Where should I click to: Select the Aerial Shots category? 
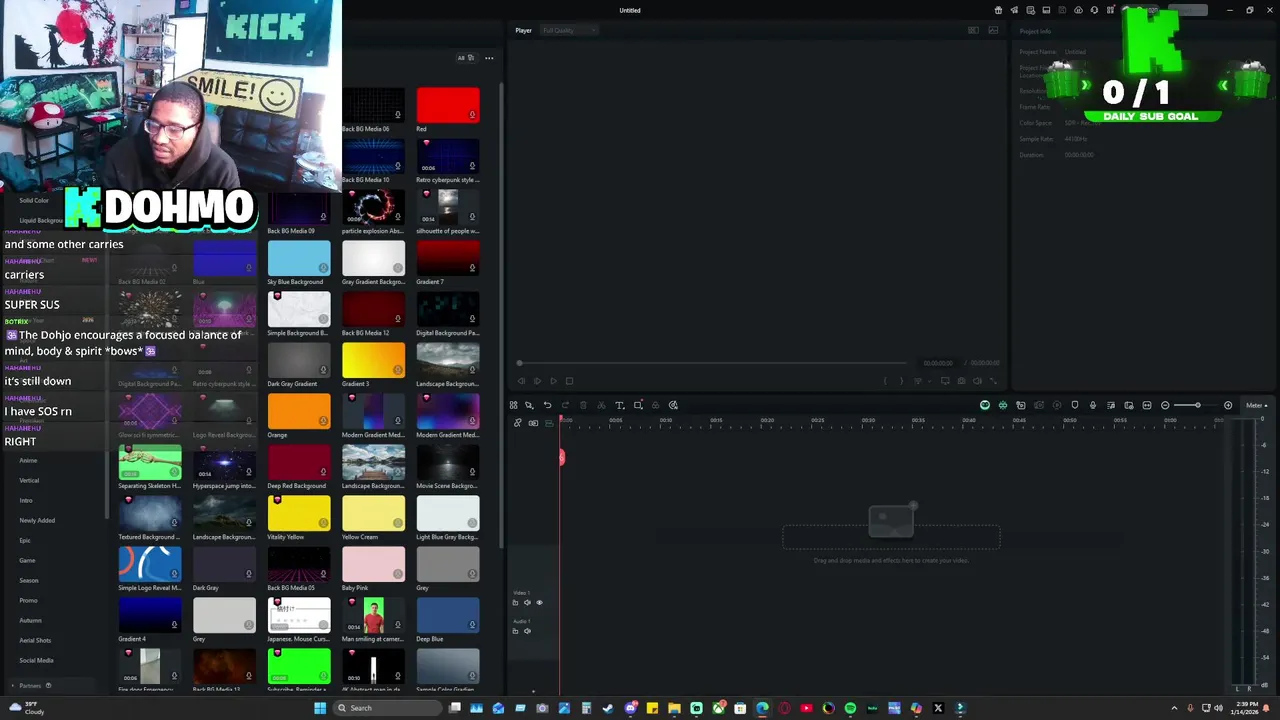pyautogui.click(x=35, y=640)
